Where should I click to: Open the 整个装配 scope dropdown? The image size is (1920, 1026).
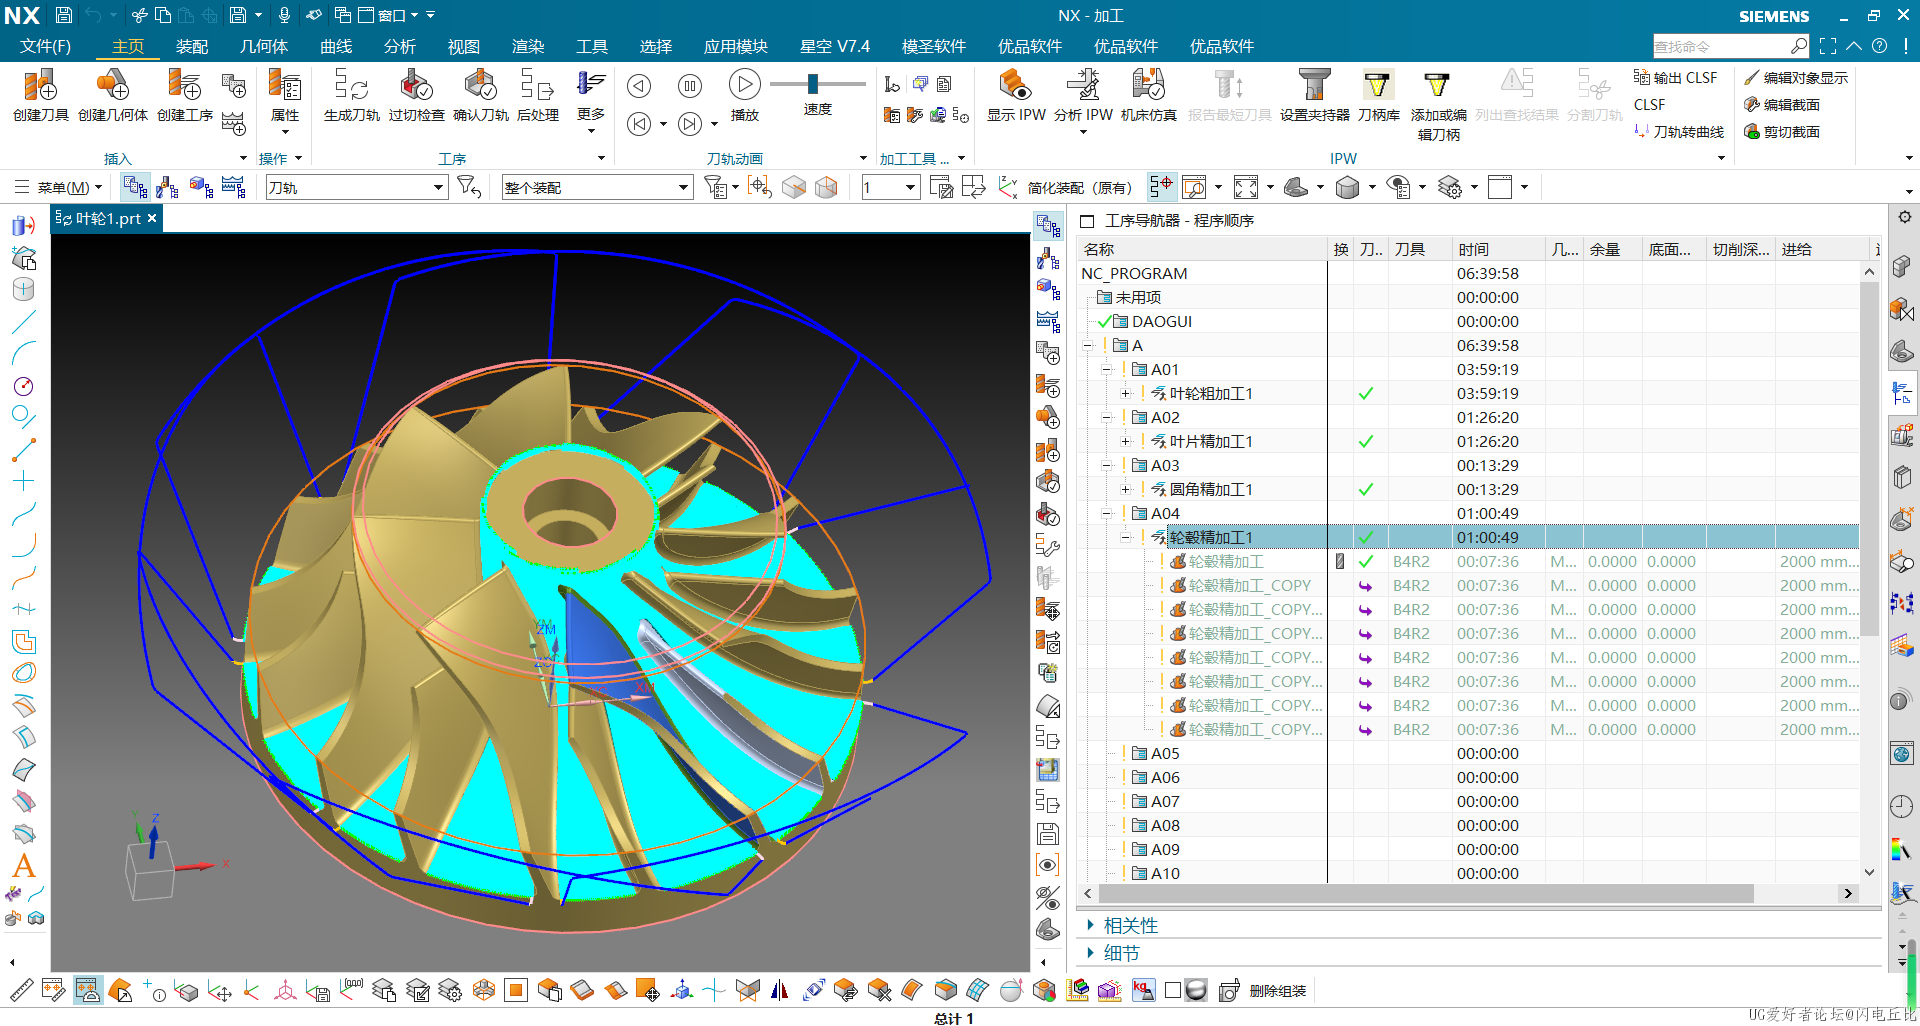pos(683,187)
